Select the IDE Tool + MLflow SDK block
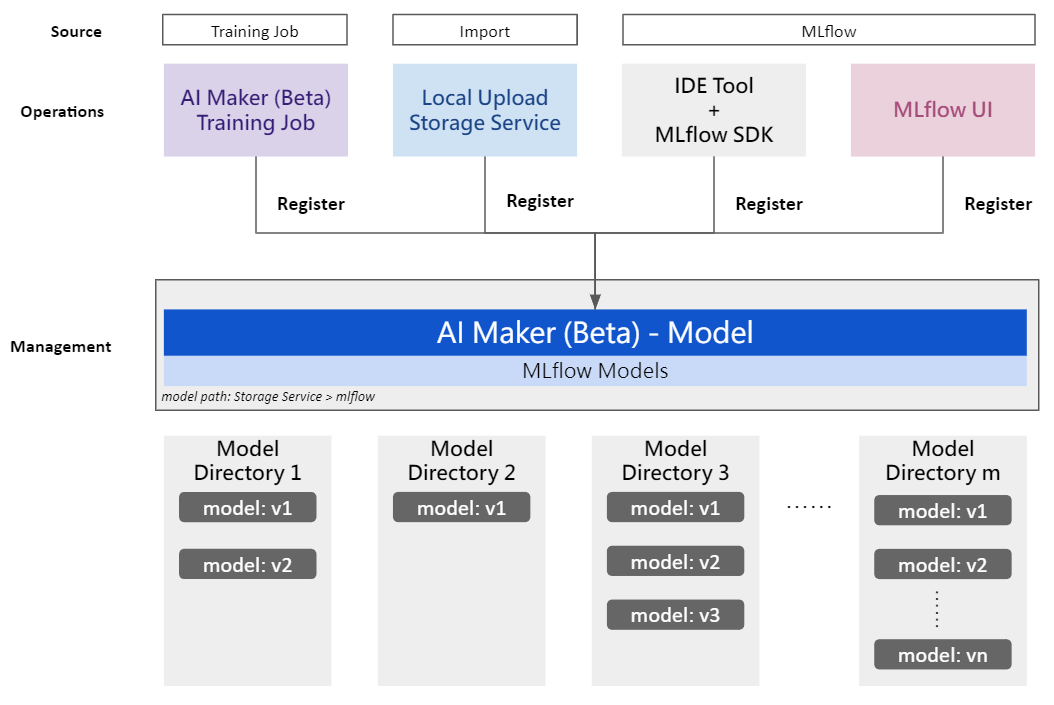 [x=714, y=110]
